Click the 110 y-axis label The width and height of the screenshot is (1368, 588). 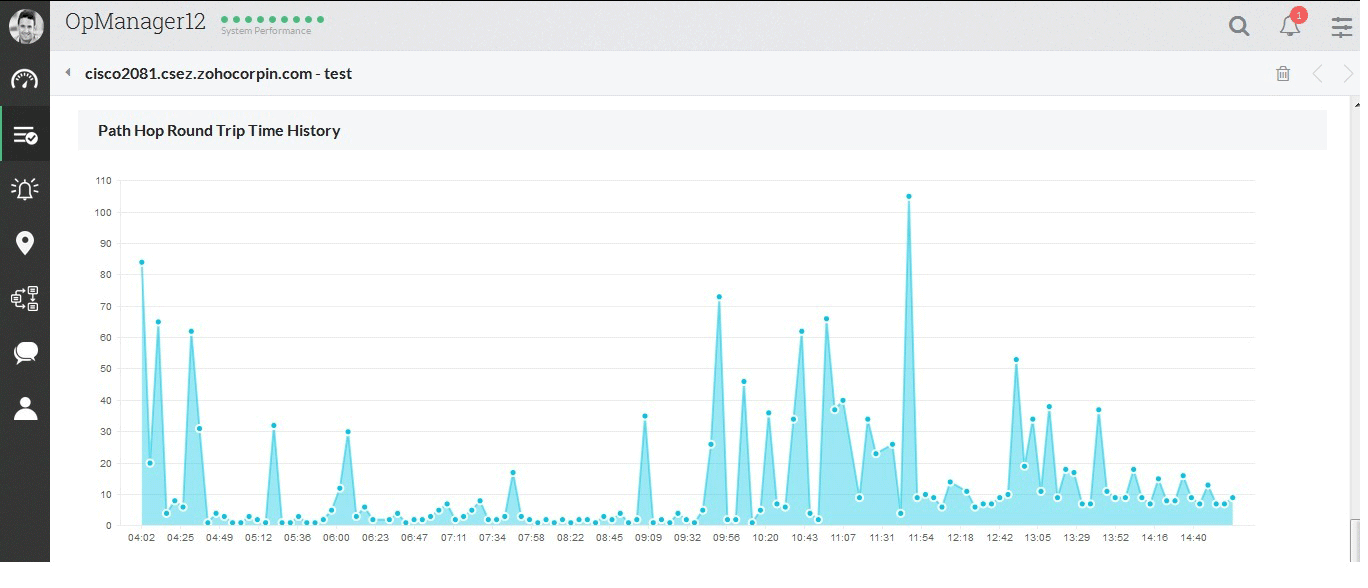(104, 180)
